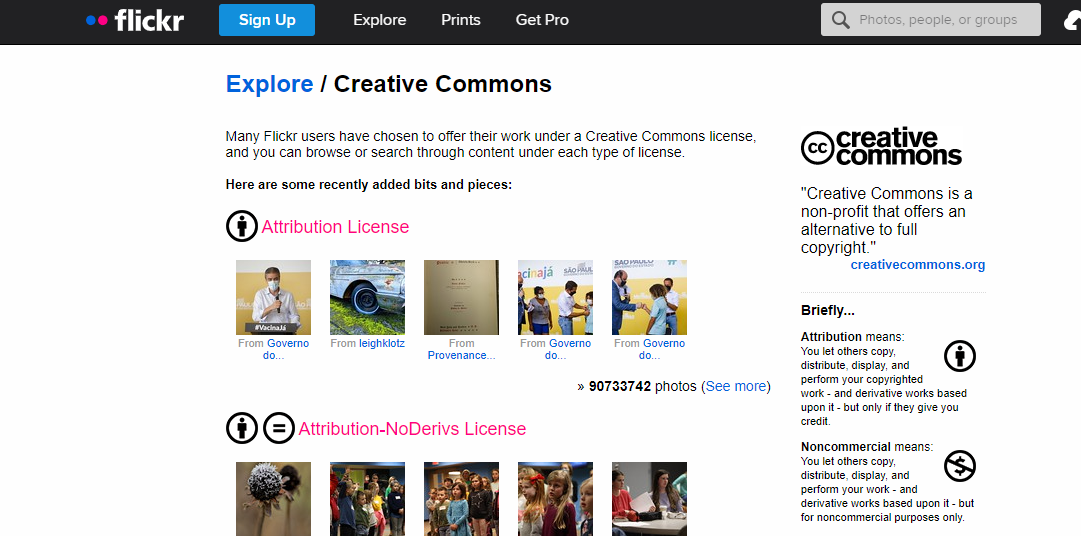Screen dimensions: 1081x536
Task: Click the Noncommercial crossed-dollar icon
Action: tap(960, 466)
